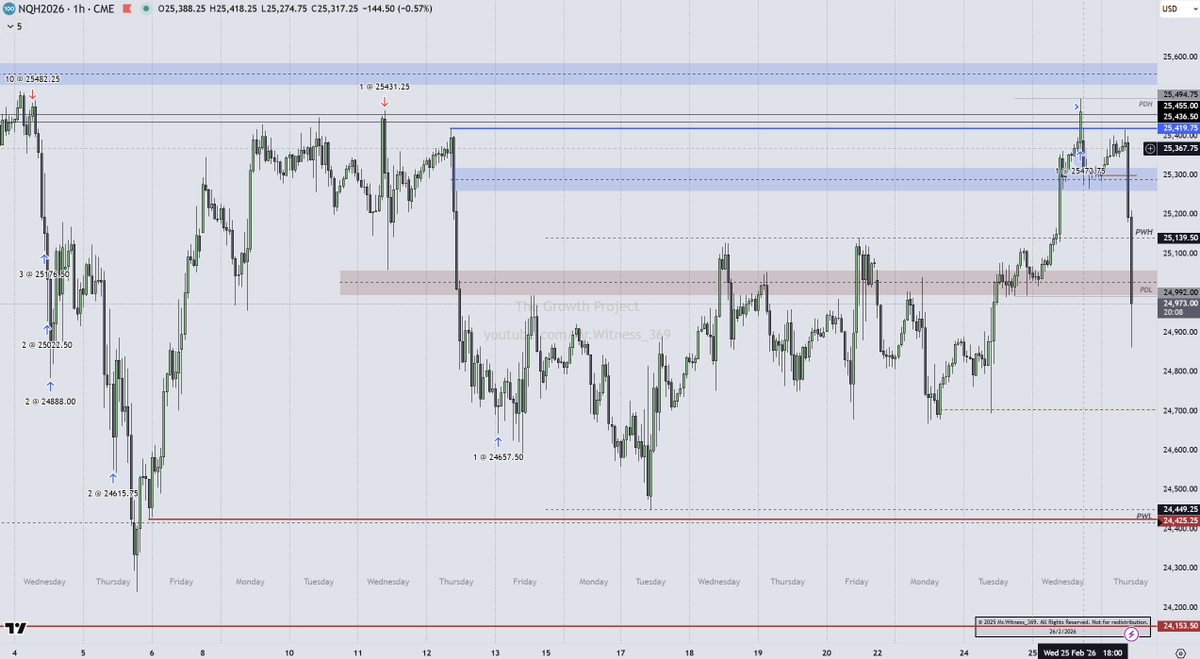
Task: Click the green market status dot
Action: [147, 11]
